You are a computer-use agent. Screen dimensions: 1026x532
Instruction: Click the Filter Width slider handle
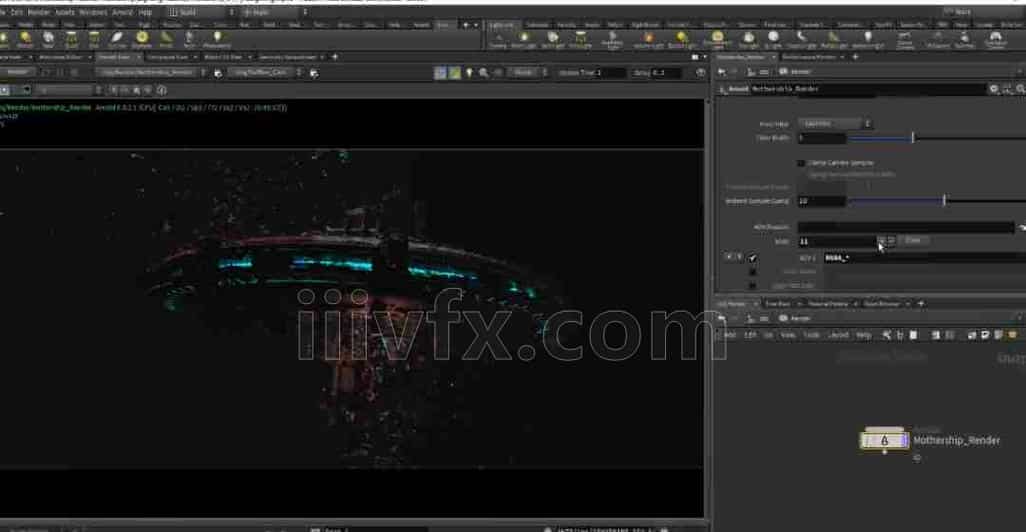click(913, 138)
